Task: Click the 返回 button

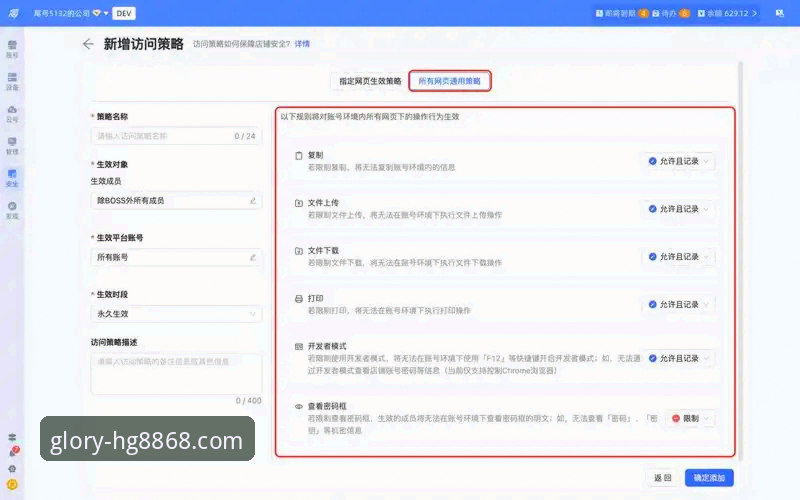Action: [x=662, y=477]
